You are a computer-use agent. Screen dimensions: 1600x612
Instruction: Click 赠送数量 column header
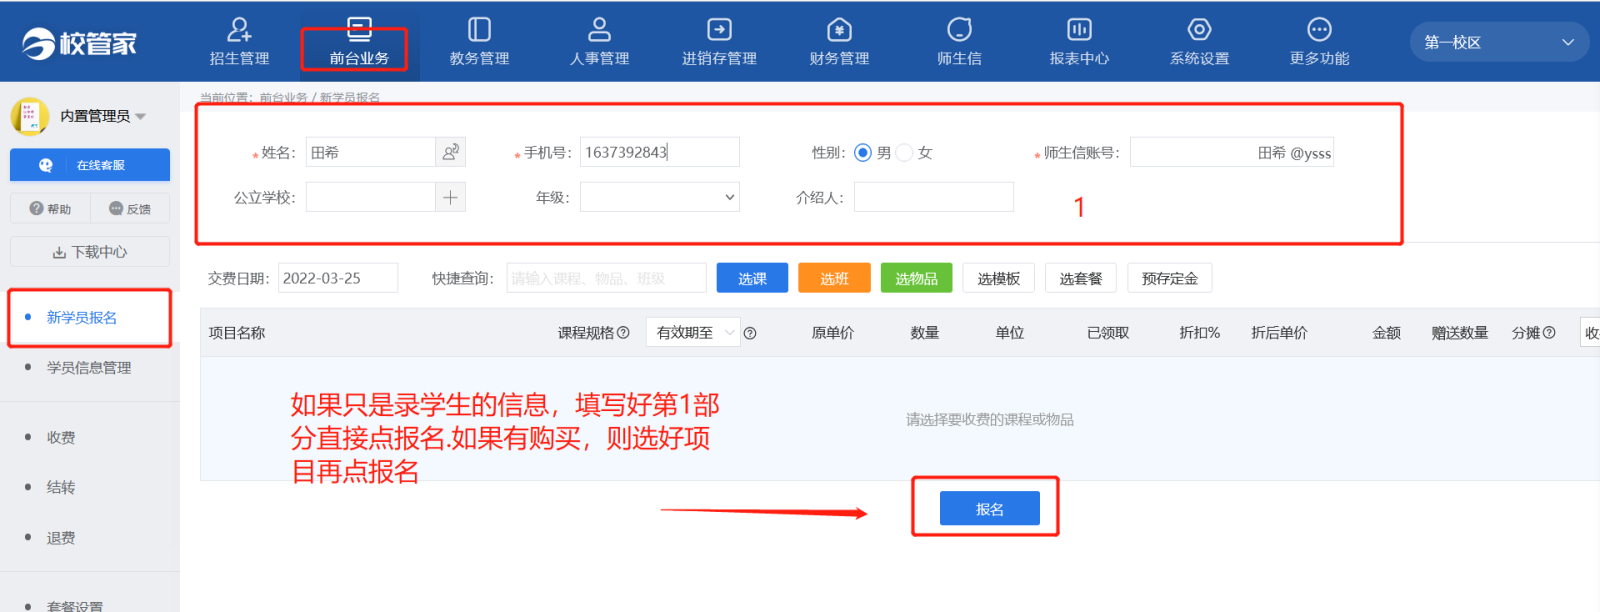(x=1459, y=333)
